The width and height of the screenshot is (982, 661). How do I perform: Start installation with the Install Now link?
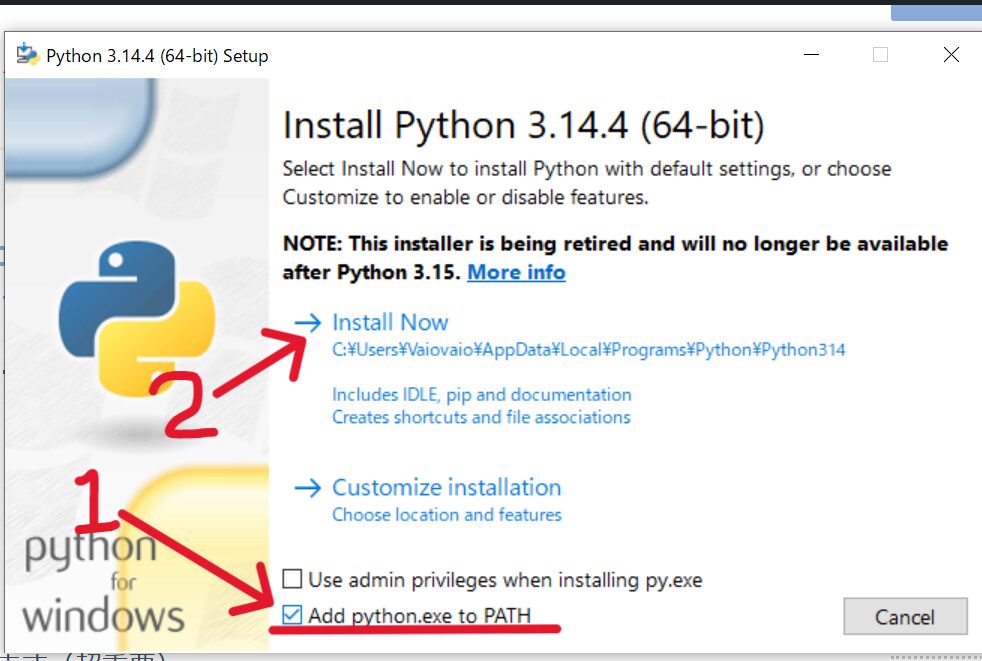tap(390, 322)
